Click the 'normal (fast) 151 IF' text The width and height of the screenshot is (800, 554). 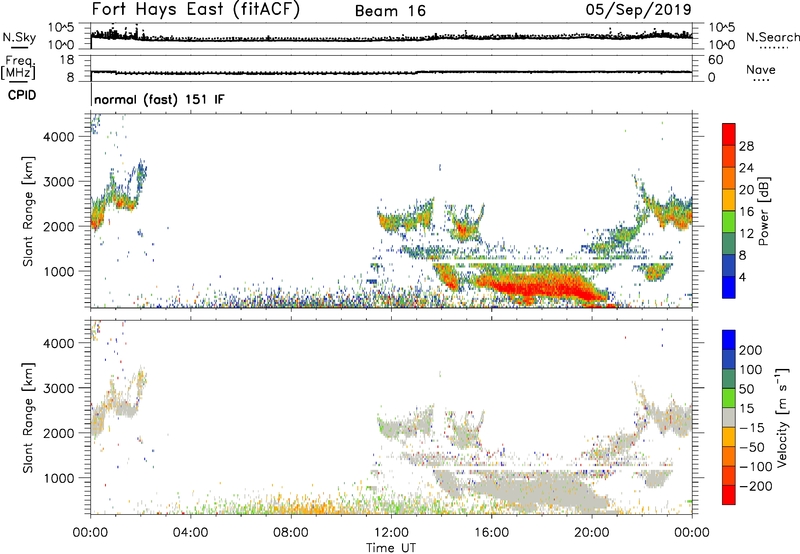click(159, 99)
